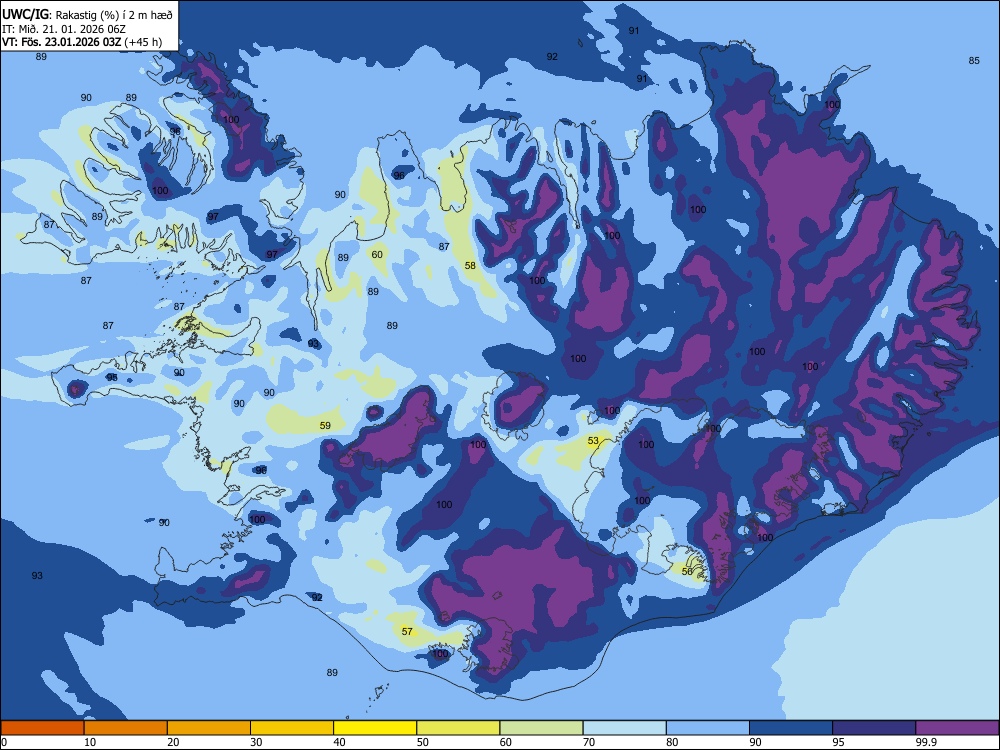Pick the light green 60–70 legend swatch
This screenshot has width=1000, height=750.
point(541,728)
